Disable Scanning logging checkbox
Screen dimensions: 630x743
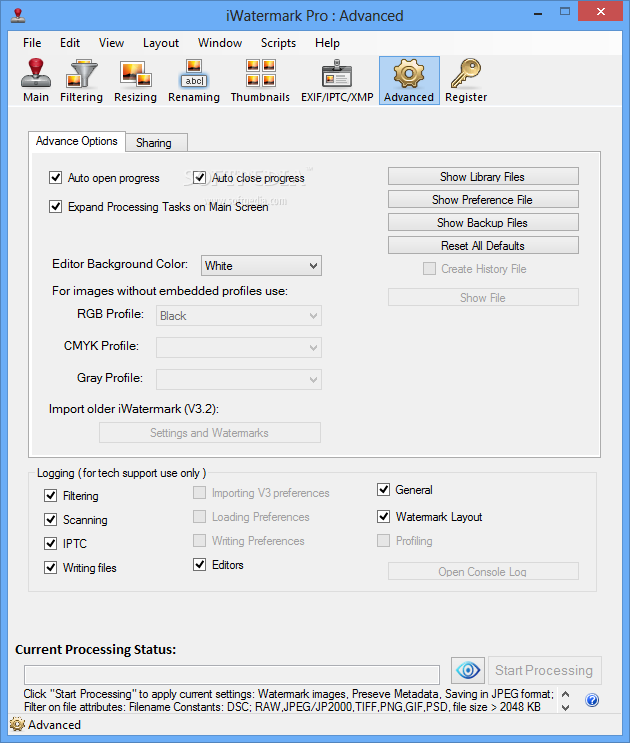tap(51, 520)
